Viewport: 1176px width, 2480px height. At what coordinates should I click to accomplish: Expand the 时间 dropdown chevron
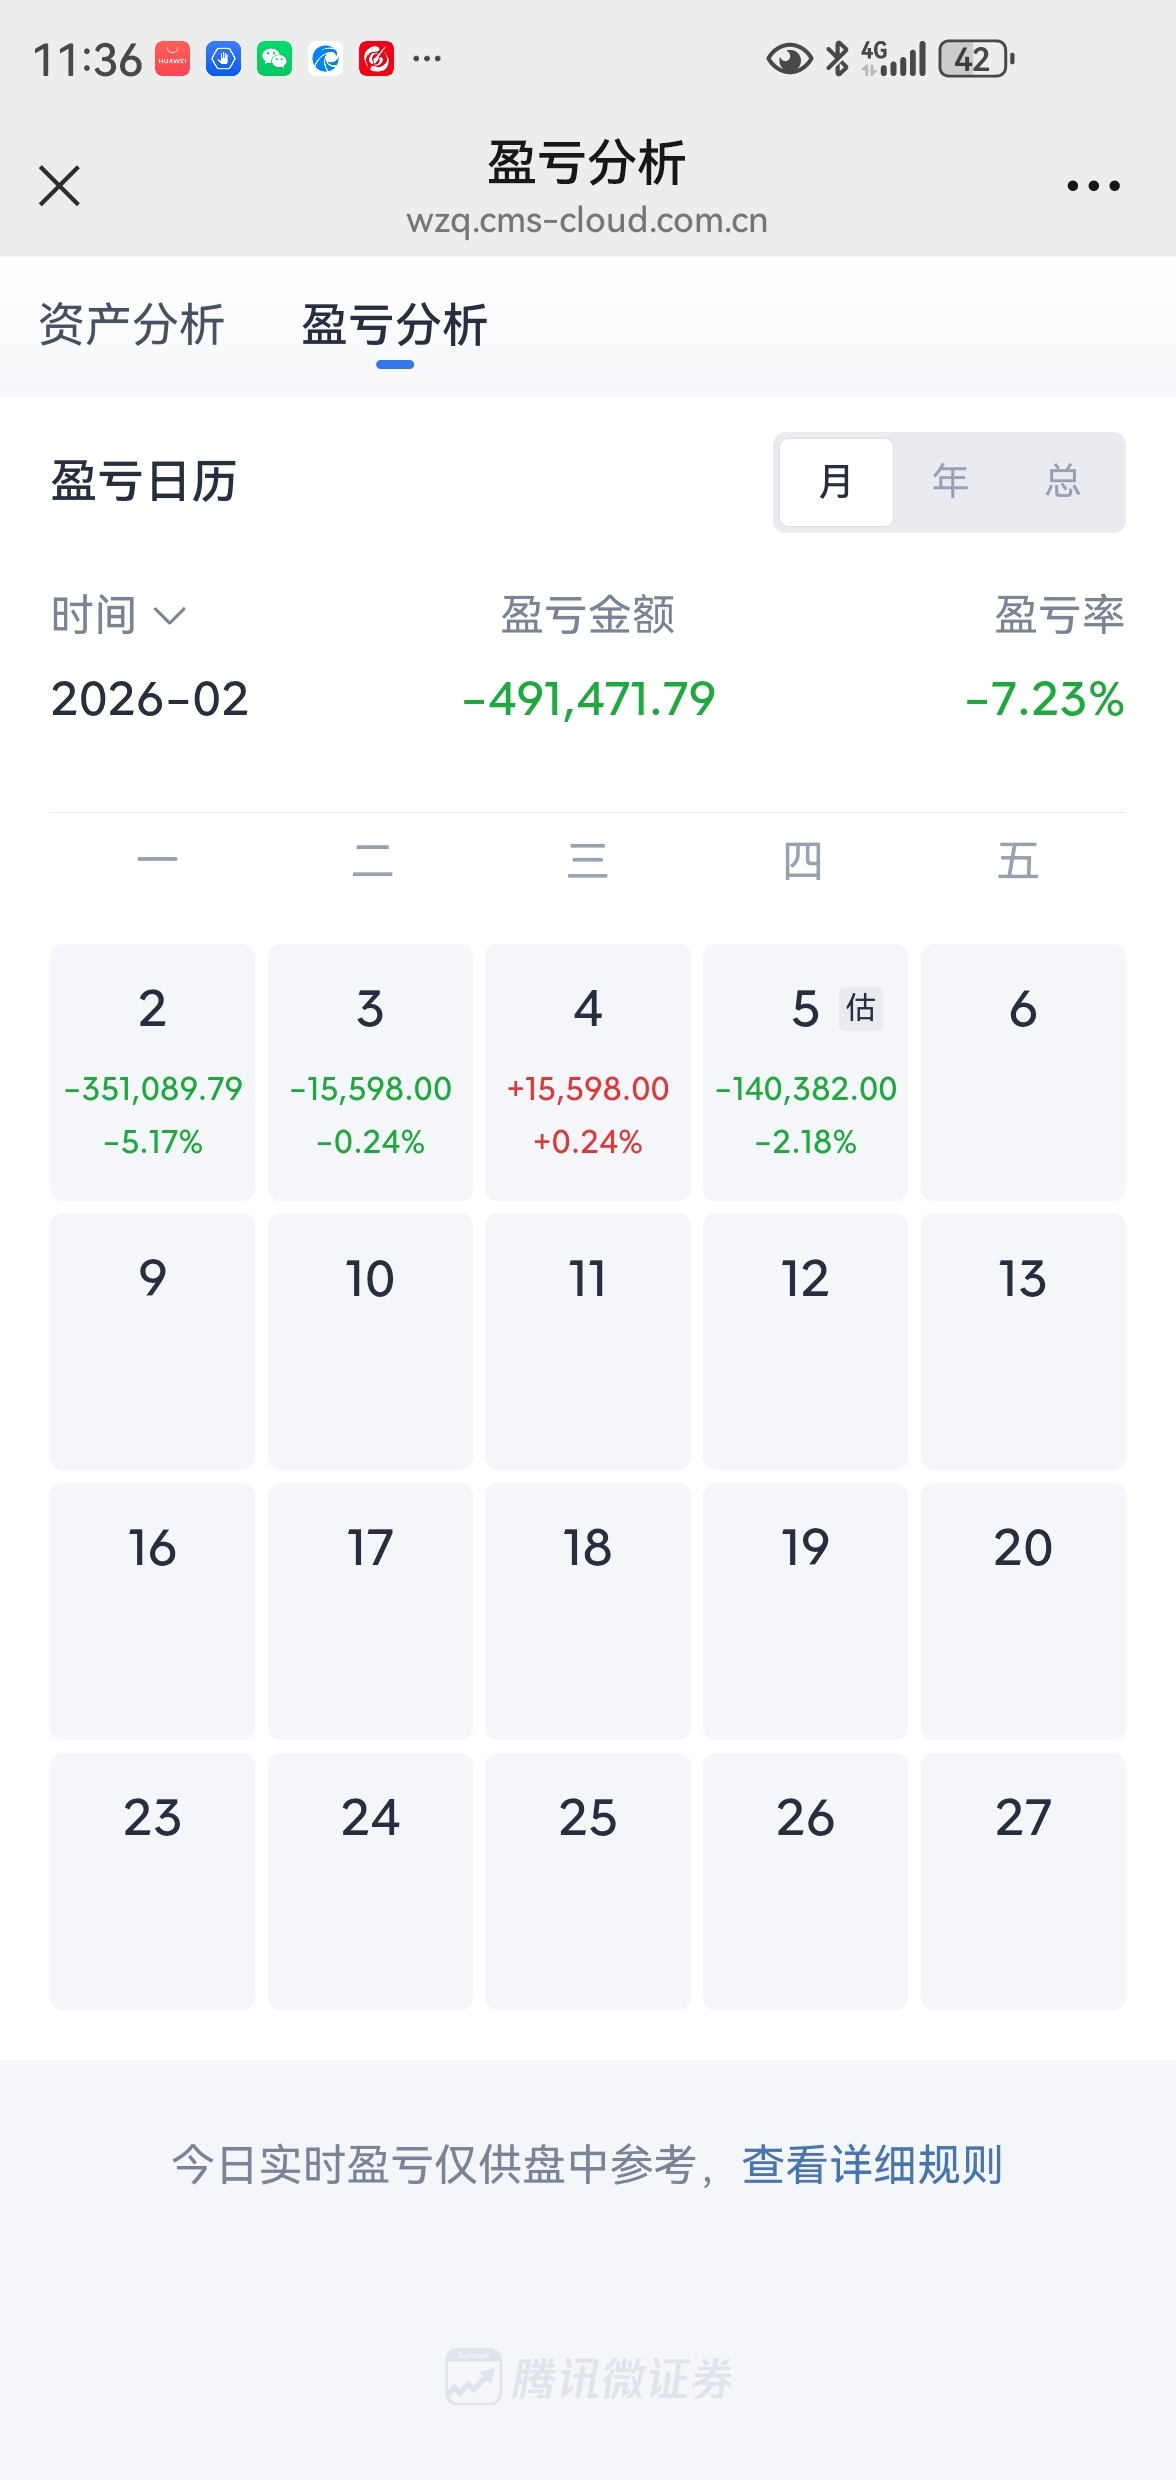tap(170, 616)
